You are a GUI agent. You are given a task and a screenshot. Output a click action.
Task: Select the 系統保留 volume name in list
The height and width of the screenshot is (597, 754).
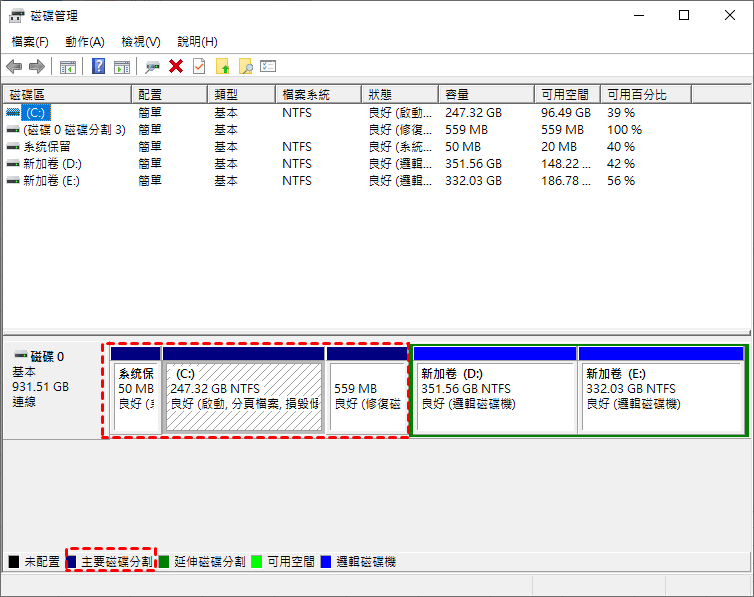[x=47, y=147]
